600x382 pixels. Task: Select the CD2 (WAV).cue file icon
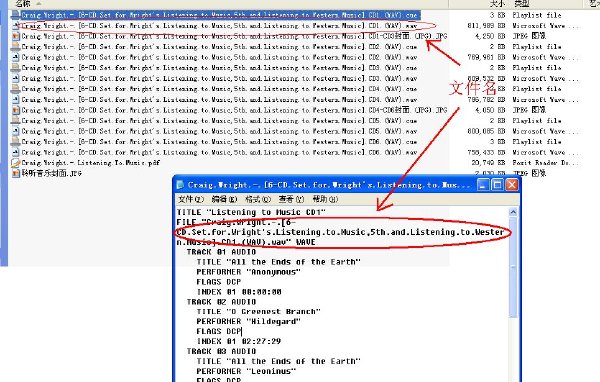point(15,47)
